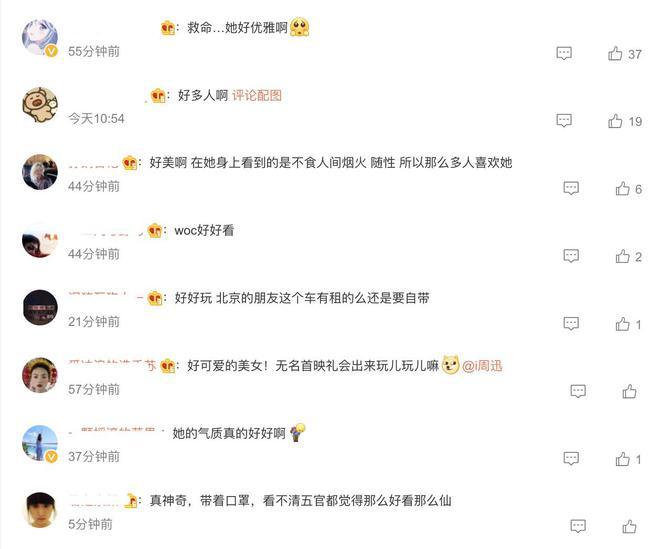This screenshot has height=549, width=660.
Task: Reply to the comment about renting the car
Action: click(x=571, y=324)
